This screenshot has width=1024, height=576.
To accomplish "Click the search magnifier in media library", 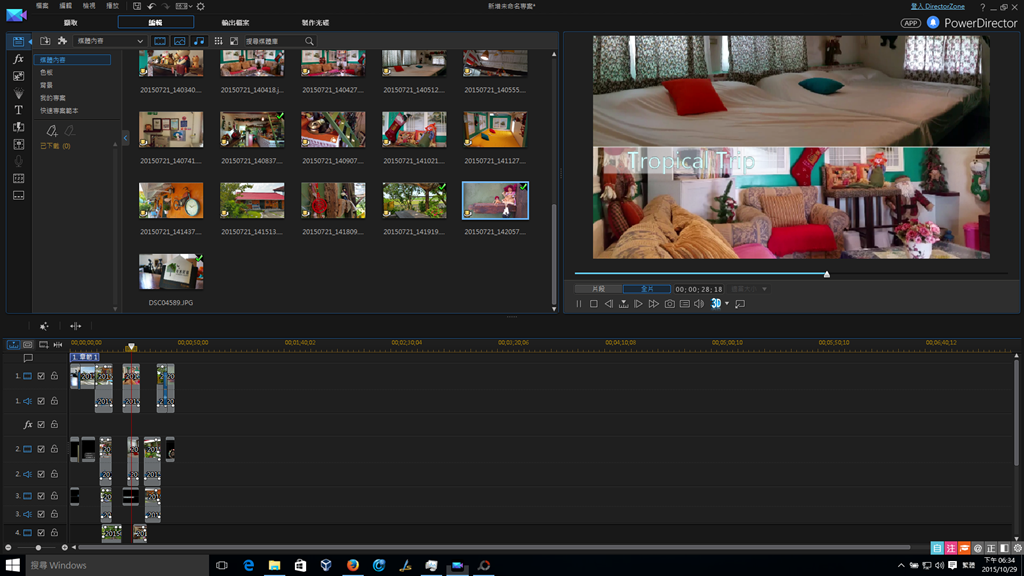I will point(310,41).
